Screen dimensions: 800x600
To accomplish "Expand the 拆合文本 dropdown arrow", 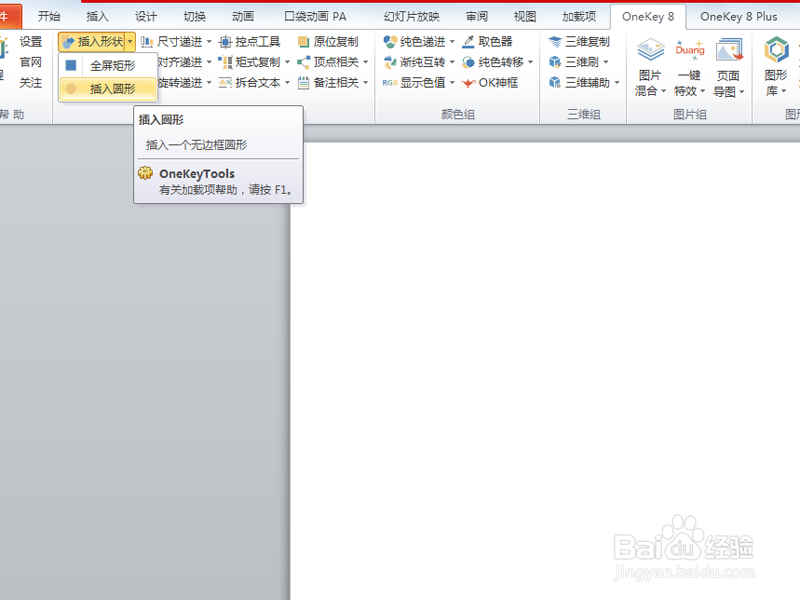I will coord(287,83).
